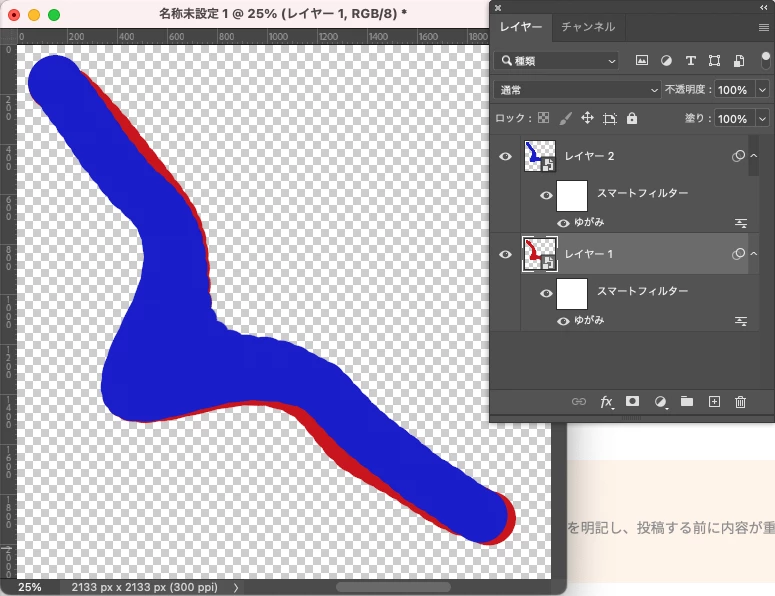Screen dimensions: 775x596
Task: Open the 種類 filter type dropdown
Action: click(x=556, y=61)
